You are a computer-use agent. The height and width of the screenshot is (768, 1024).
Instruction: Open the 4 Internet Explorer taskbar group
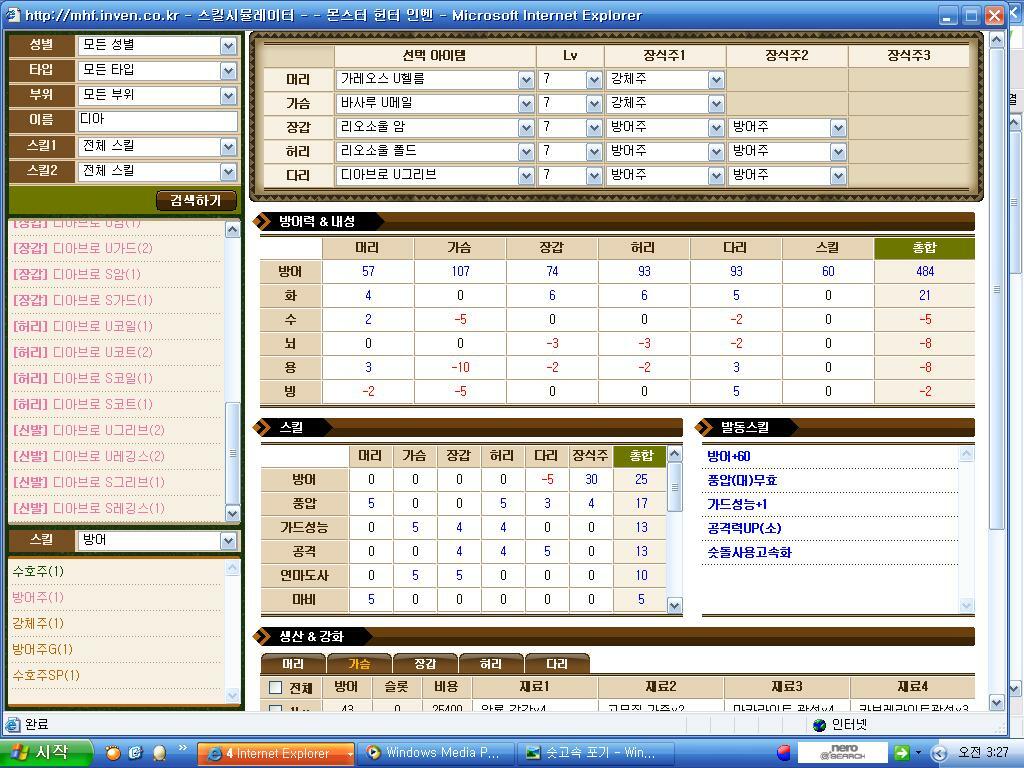270,752
